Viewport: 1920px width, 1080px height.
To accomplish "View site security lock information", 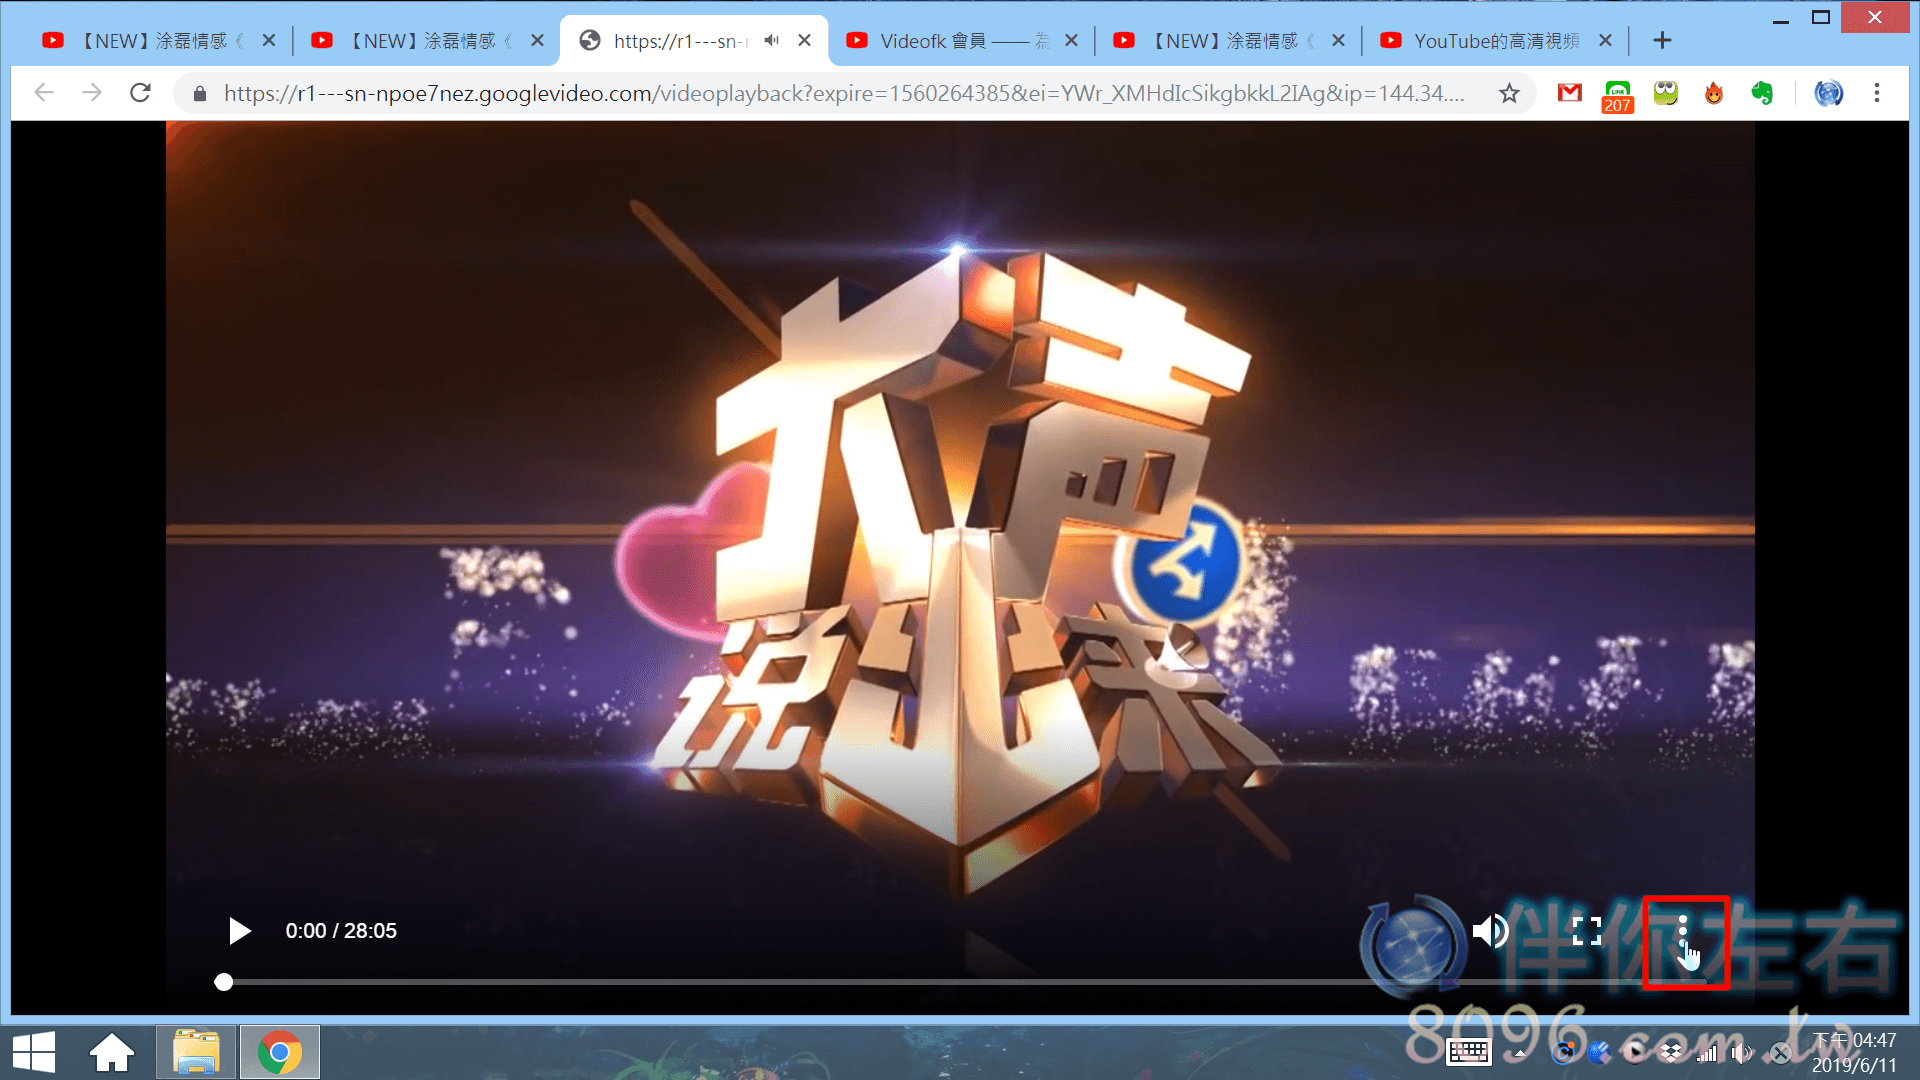I will (200, 93).
